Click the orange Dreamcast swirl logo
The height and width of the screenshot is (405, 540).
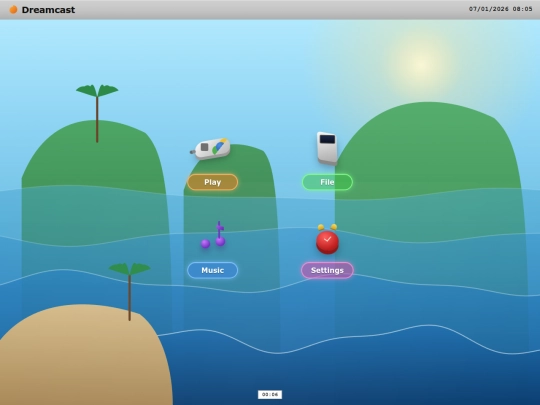pos(13,10)
